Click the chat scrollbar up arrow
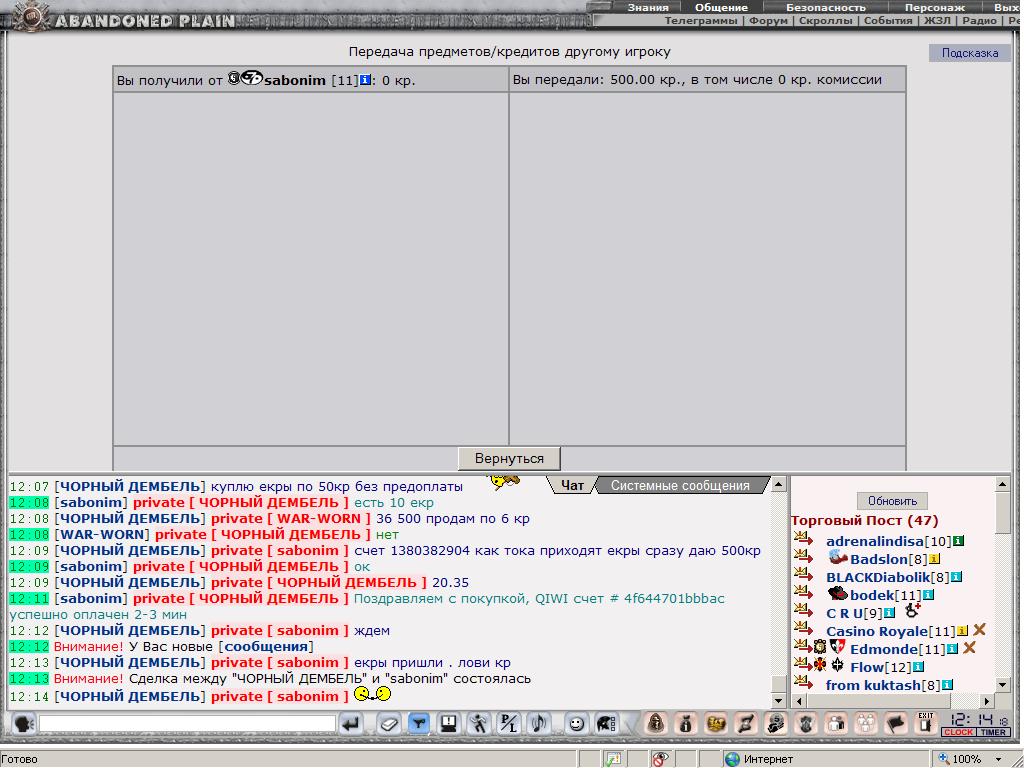Screen dimensions: 1024x768 [778, 485]
